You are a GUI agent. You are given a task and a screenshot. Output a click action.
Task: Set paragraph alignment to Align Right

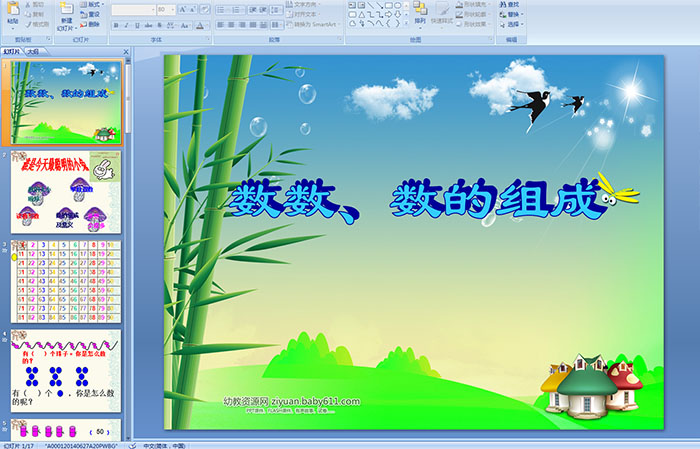tap(242, 25)
